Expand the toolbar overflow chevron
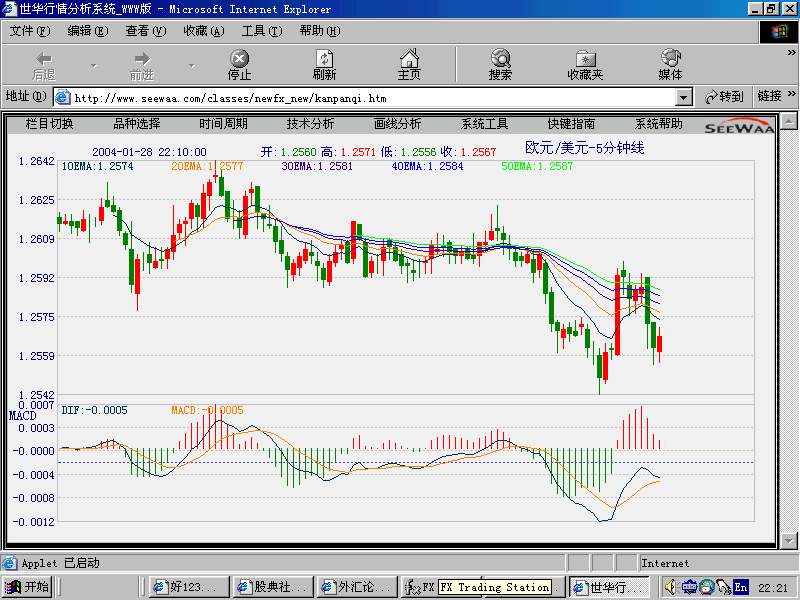The image size is (800, 600). coord(791,53)
